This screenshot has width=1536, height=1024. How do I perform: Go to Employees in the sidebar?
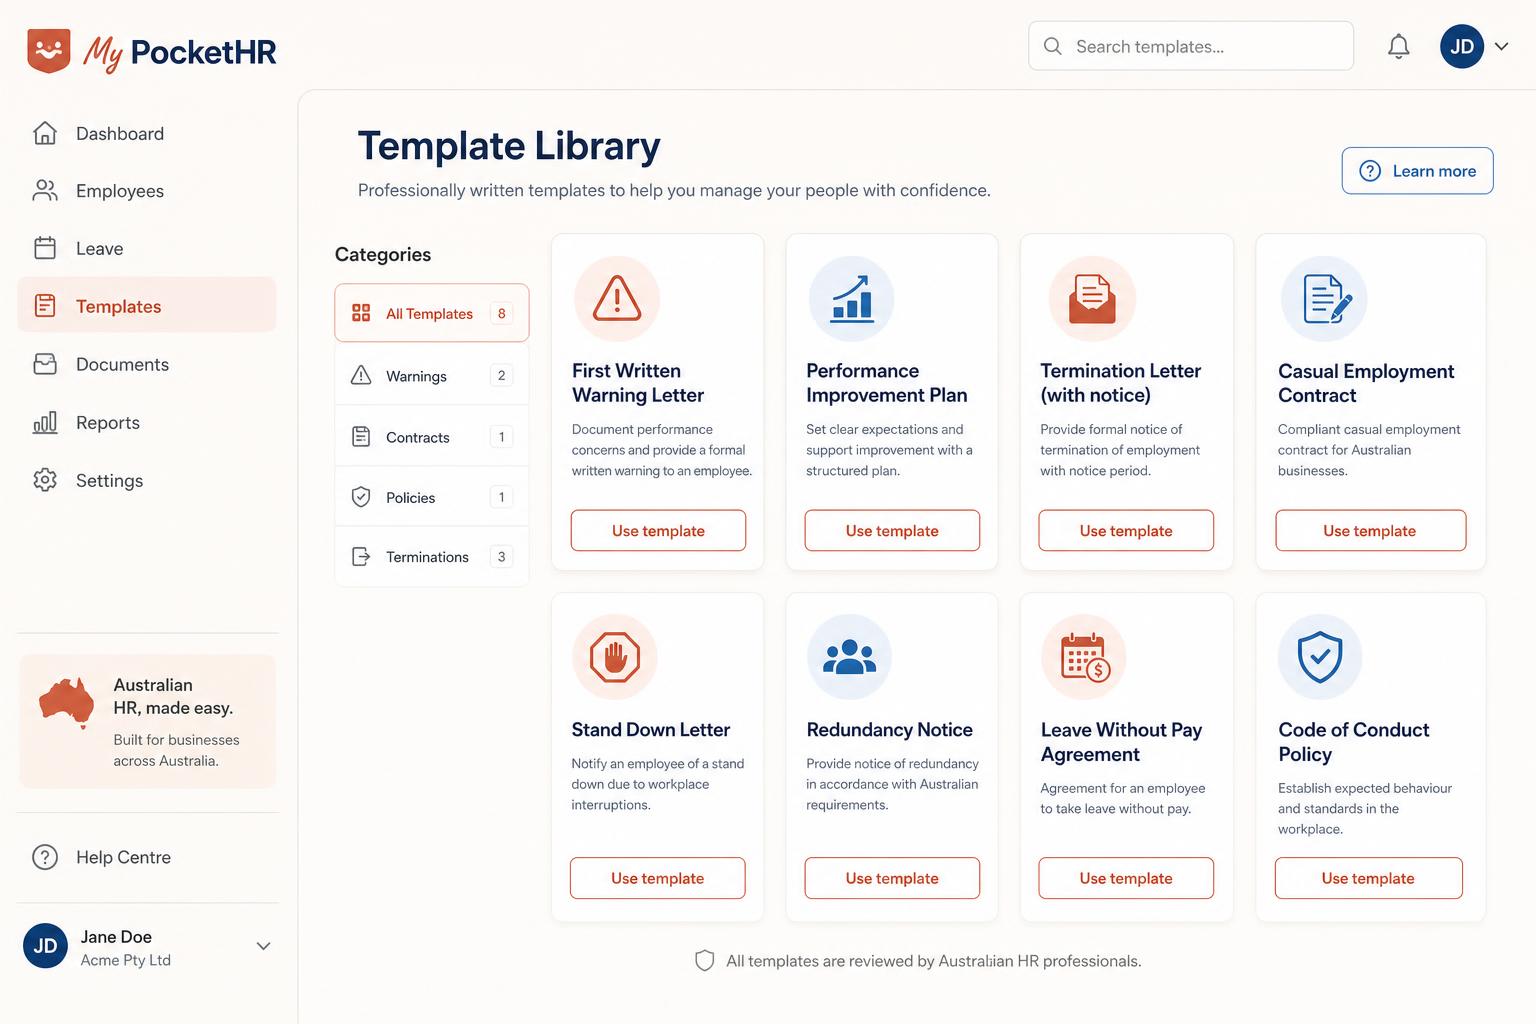click(x=147, y=191)
